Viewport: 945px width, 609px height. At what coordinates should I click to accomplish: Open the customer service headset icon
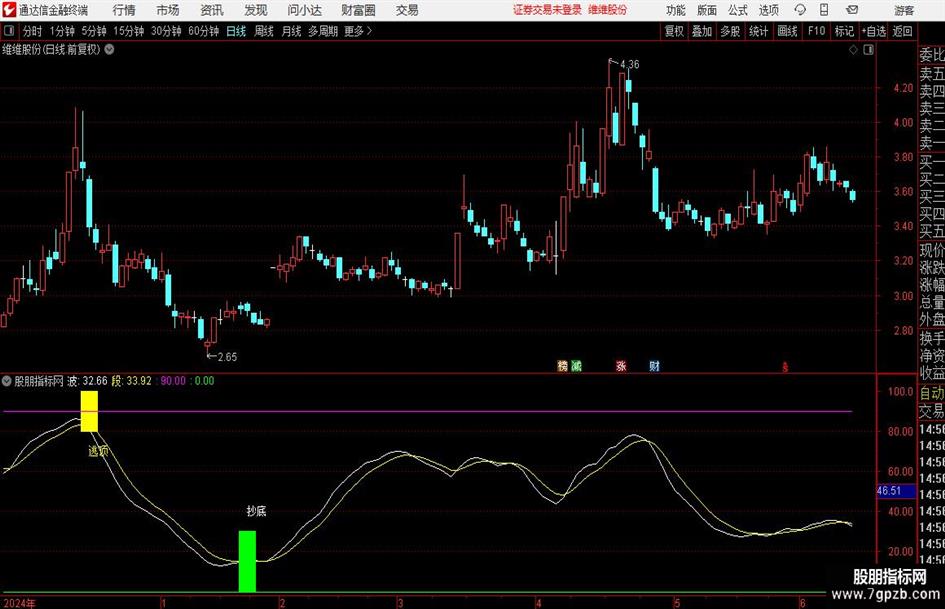(800, 10)
